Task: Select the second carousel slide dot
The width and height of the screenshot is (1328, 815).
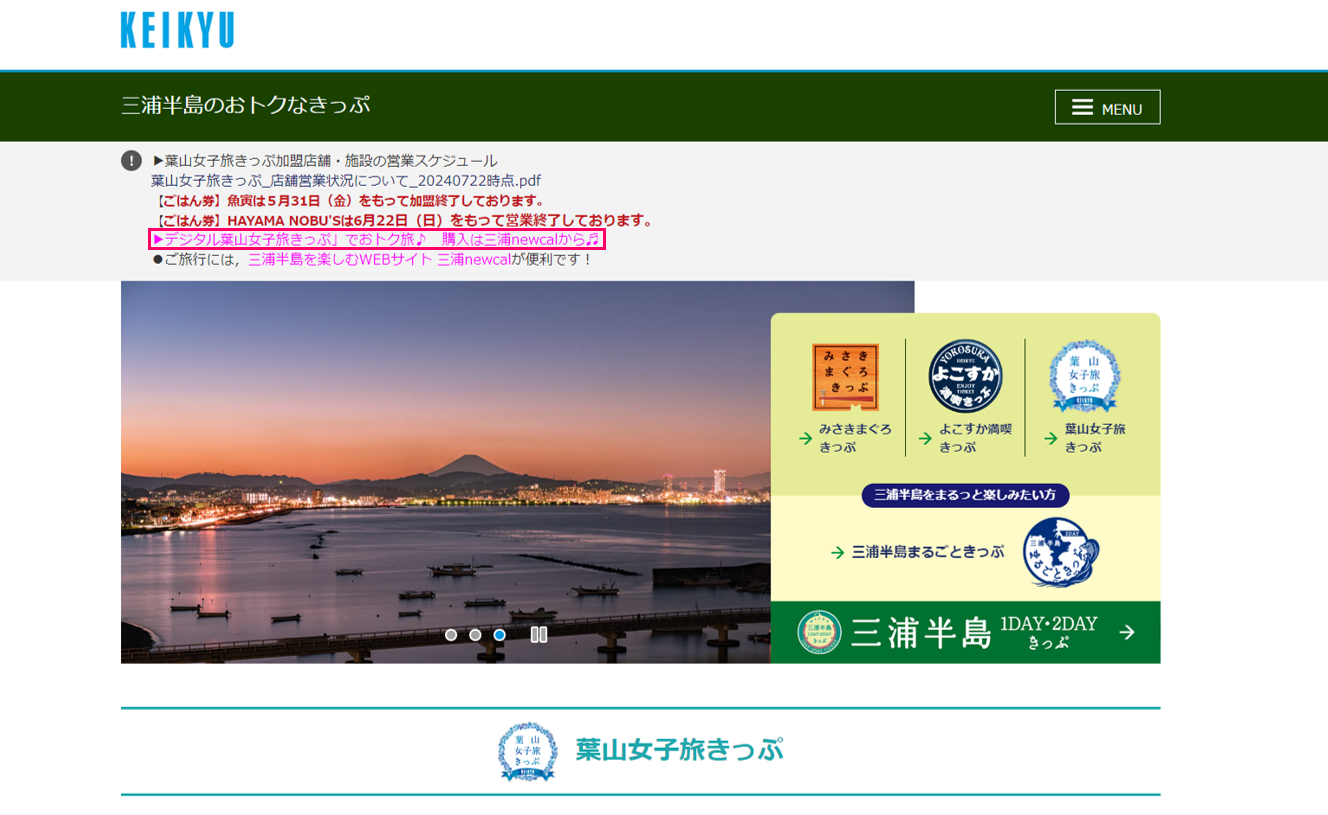Action: tap(475, 635)
